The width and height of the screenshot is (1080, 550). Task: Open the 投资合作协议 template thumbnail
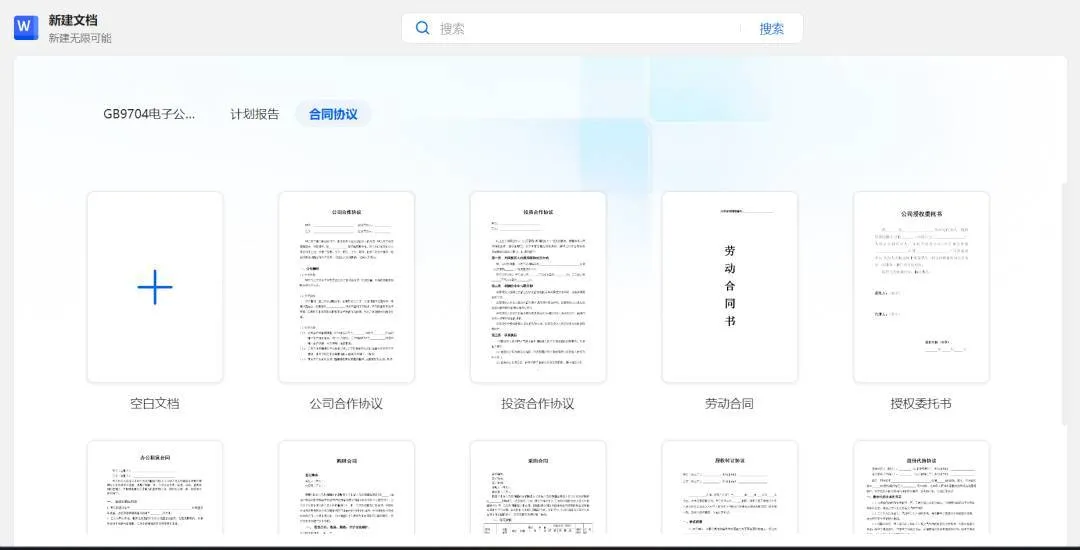click(x=538, y=287)
